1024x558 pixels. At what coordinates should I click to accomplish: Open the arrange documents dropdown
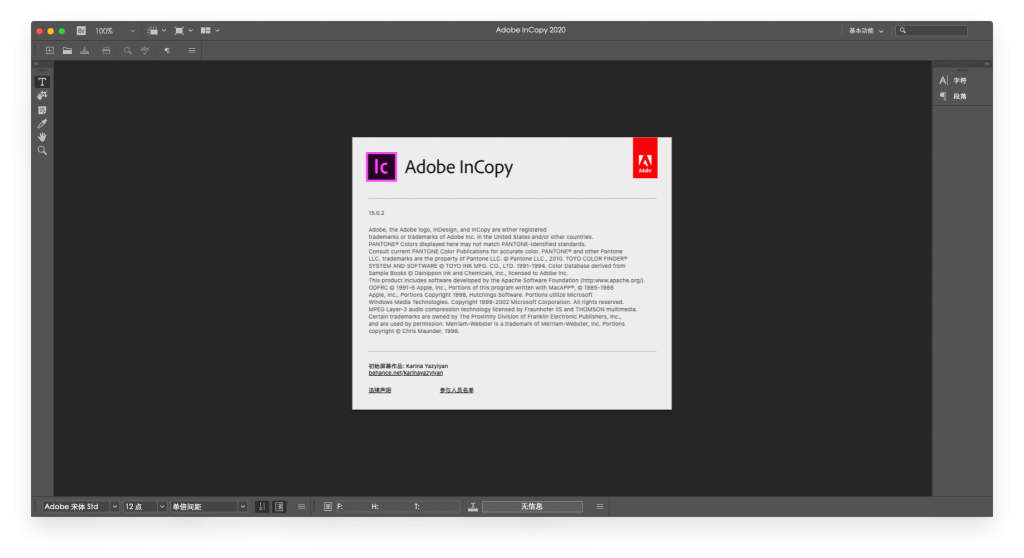(x=210, y=31)
